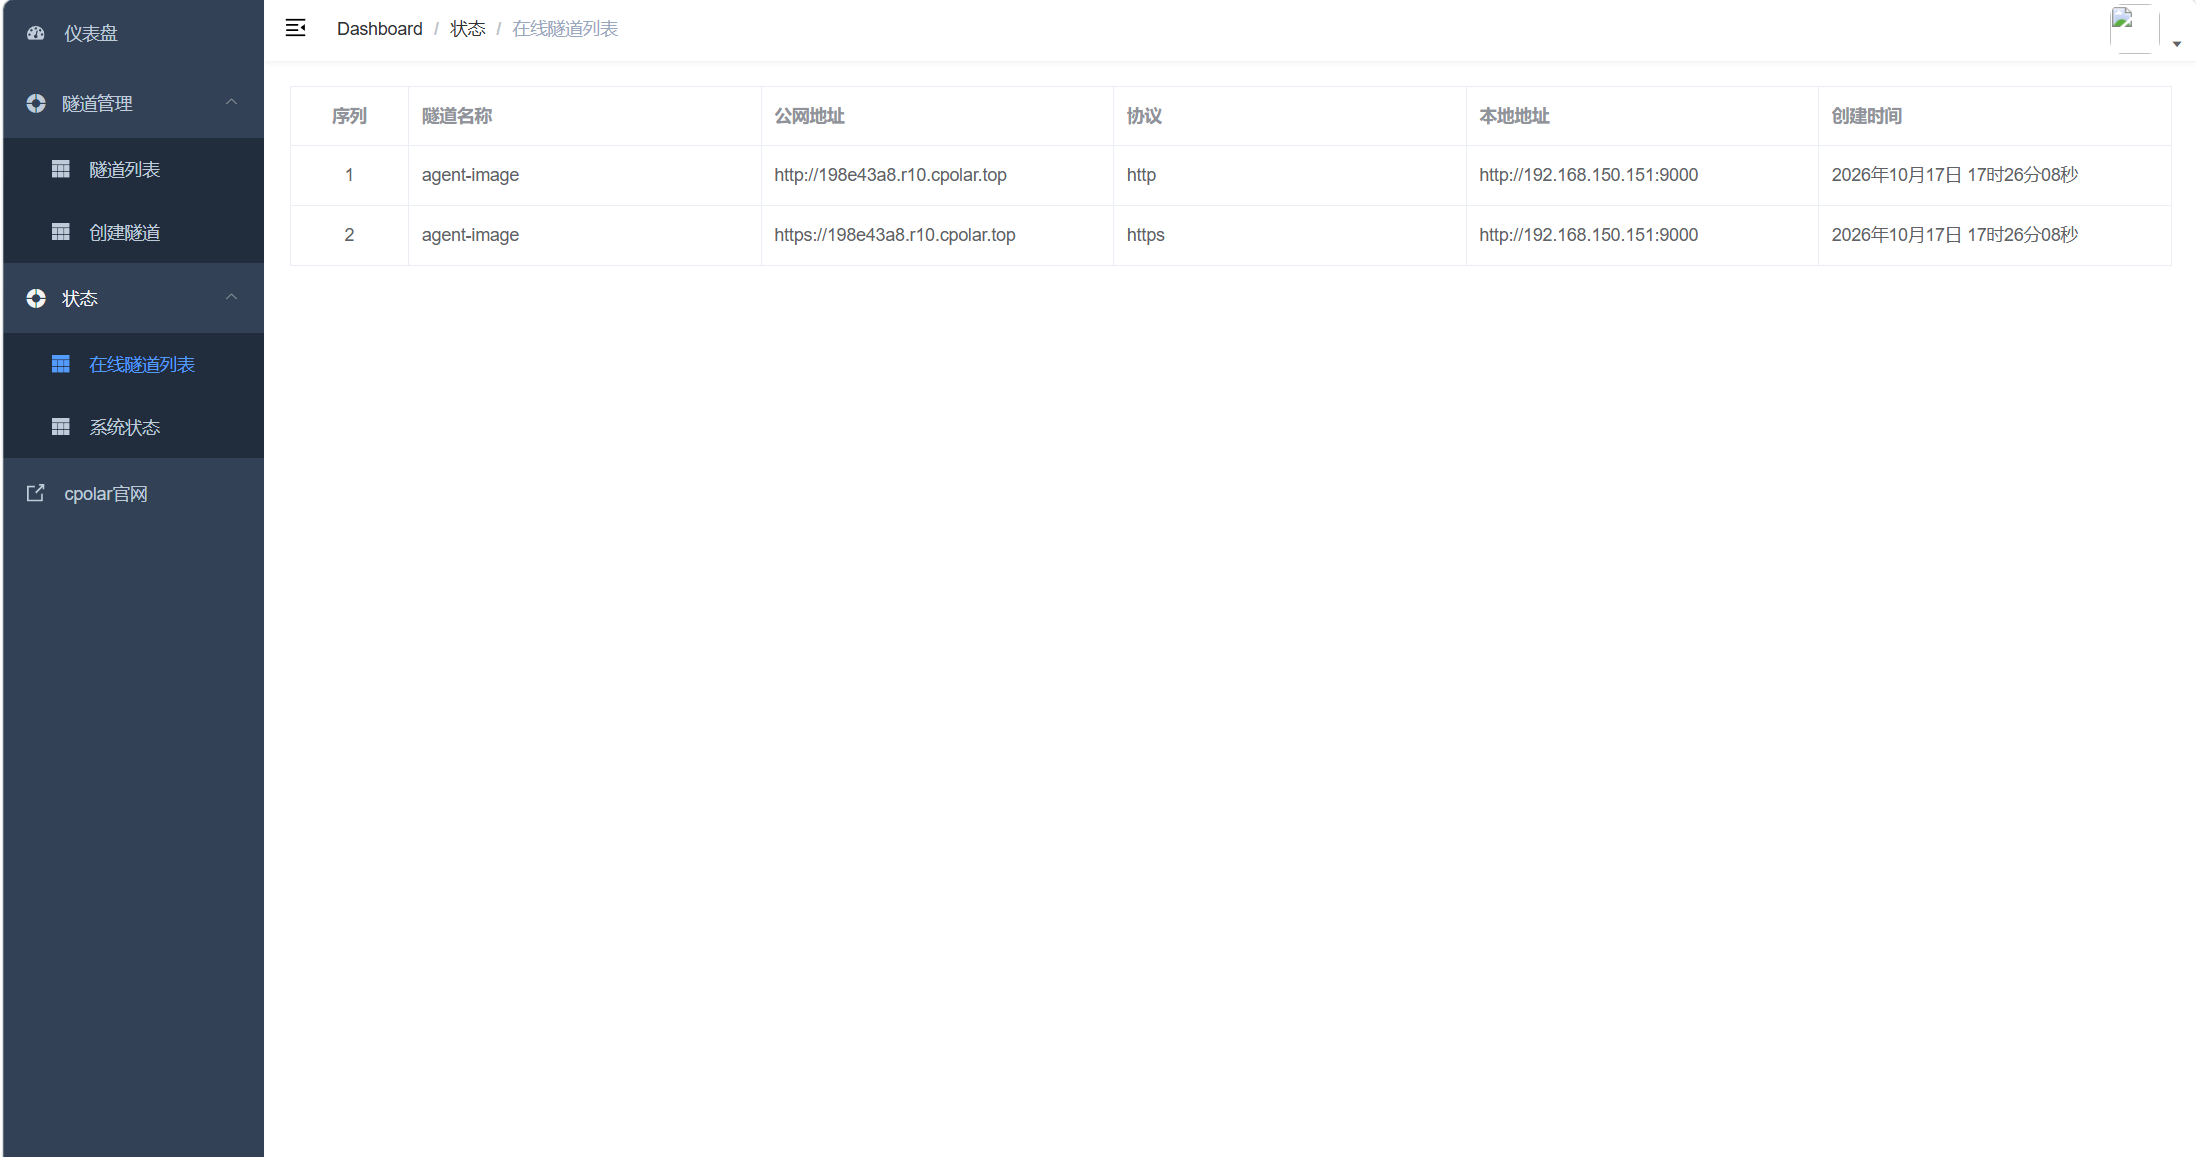Click the blue grid icon beside 在线隧道列表
The width and height of the screenshot is (2196, 1157).
61,364
